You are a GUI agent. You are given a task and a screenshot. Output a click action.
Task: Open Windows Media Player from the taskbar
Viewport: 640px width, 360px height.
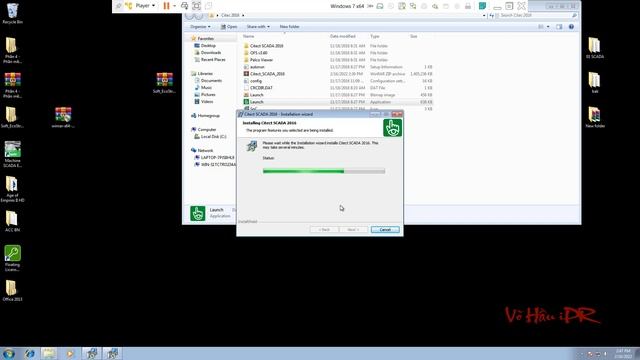tap(70, 353)
